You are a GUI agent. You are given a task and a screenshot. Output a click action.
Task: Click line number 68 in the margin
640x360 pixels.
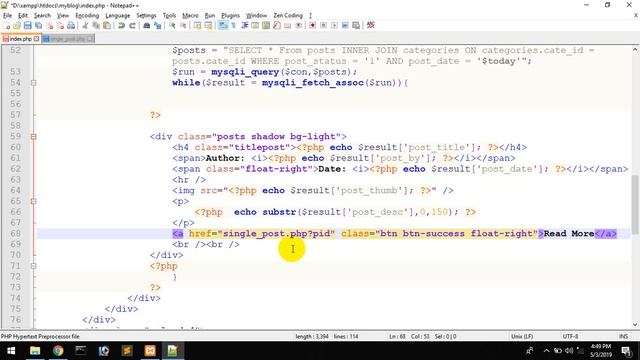(16, 233)
